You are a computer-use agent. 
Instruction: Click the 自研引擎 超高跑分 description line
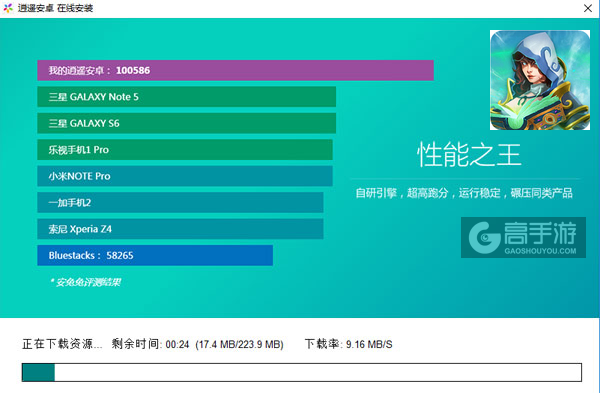(464, 193)
